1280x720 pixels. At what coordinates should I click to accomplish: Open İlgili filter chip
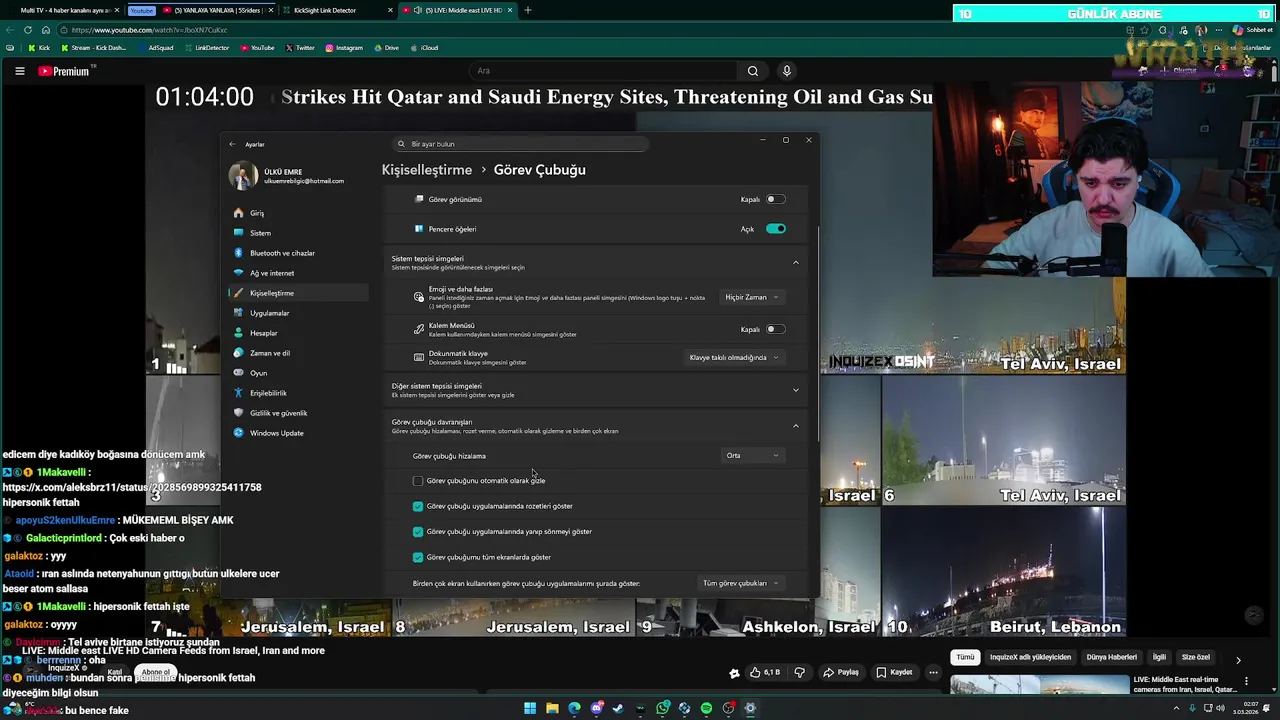[x=1160, y=658]
